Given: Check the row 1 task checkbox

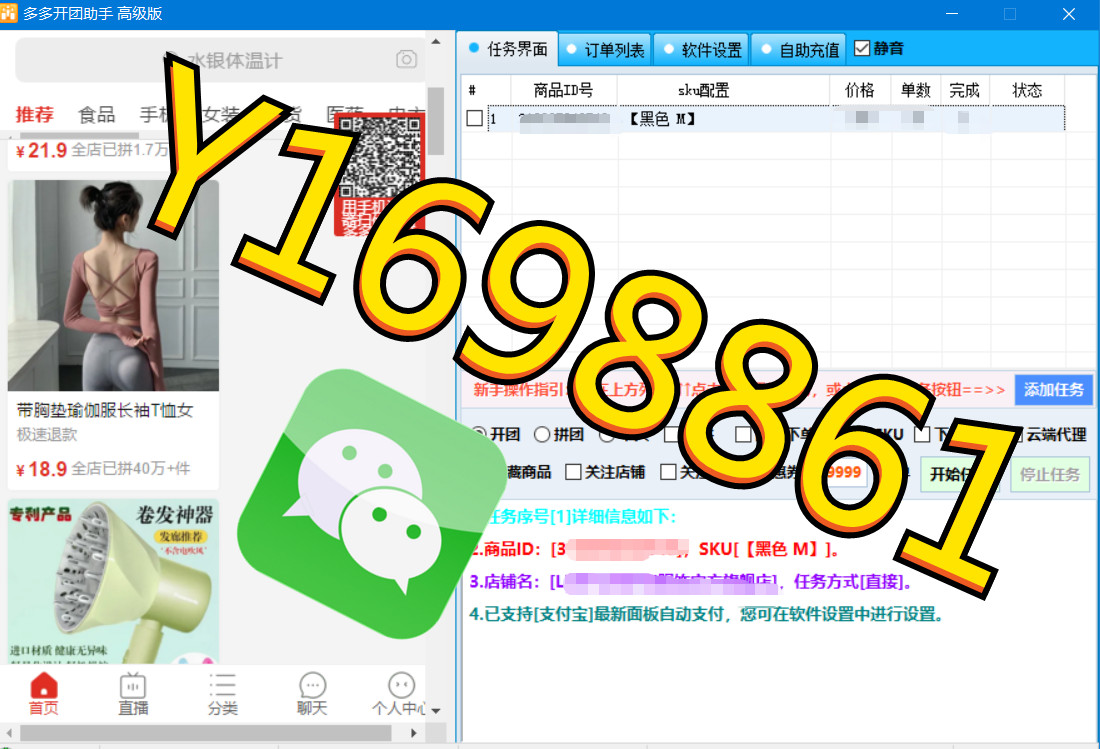Looking at the screenshot, I should (x=475, y=119).
